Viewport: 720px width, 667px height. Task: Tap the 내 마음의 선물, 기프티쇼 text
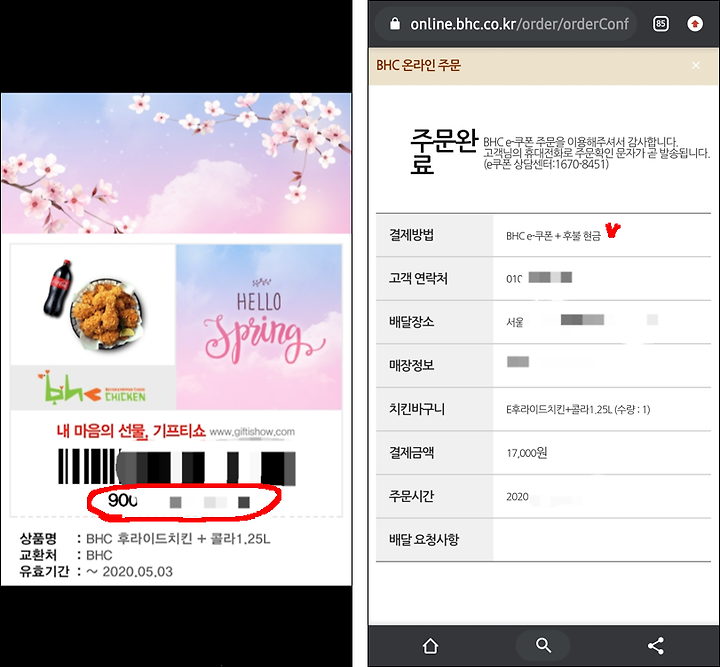pos(131,431)
